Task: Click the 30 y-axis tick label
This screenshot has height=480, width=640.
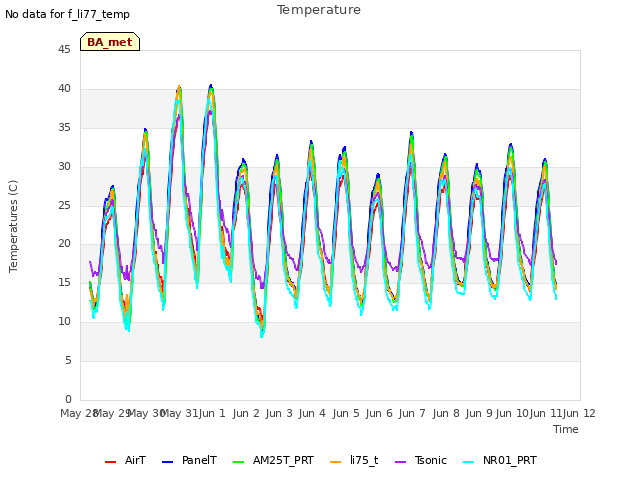Action: tap(64, 166)
